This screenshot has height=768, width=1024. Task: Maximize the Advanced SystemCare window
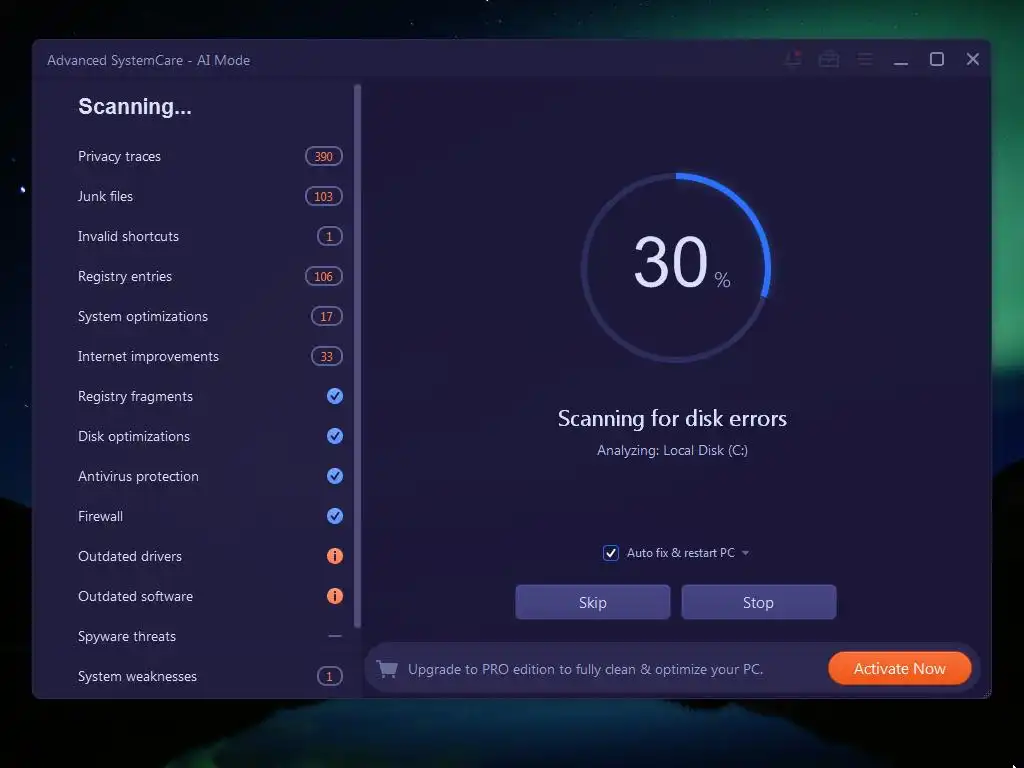tap(937, 59)
